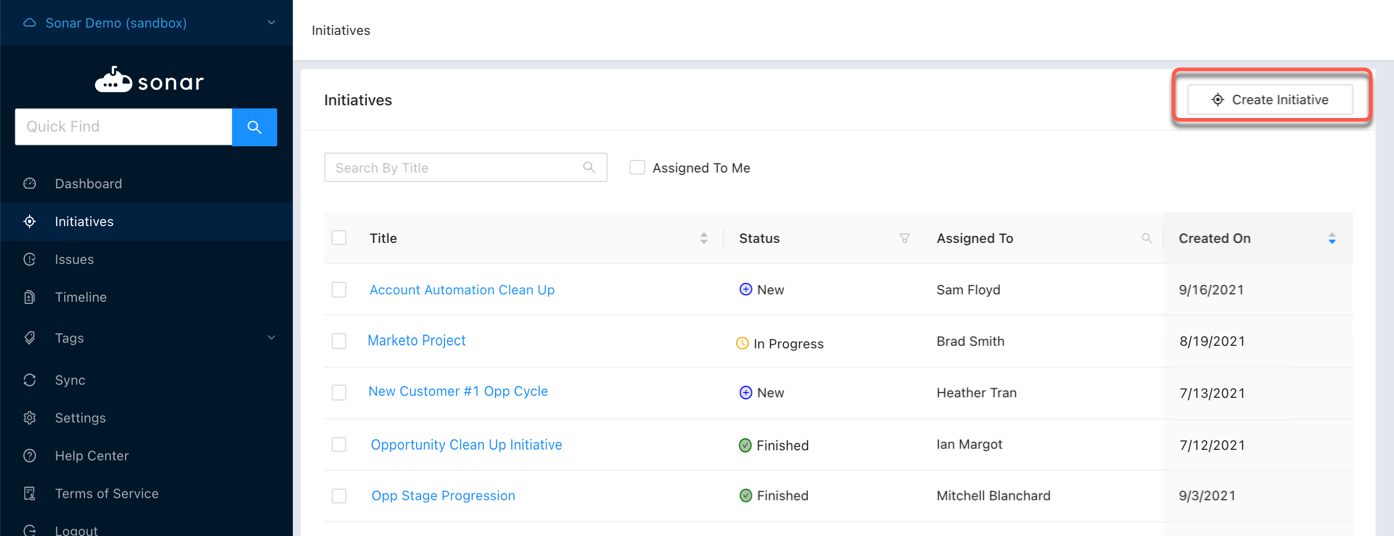Expand the Sonar Demo (sandbox) org dropdown

[x=271, y=23]
